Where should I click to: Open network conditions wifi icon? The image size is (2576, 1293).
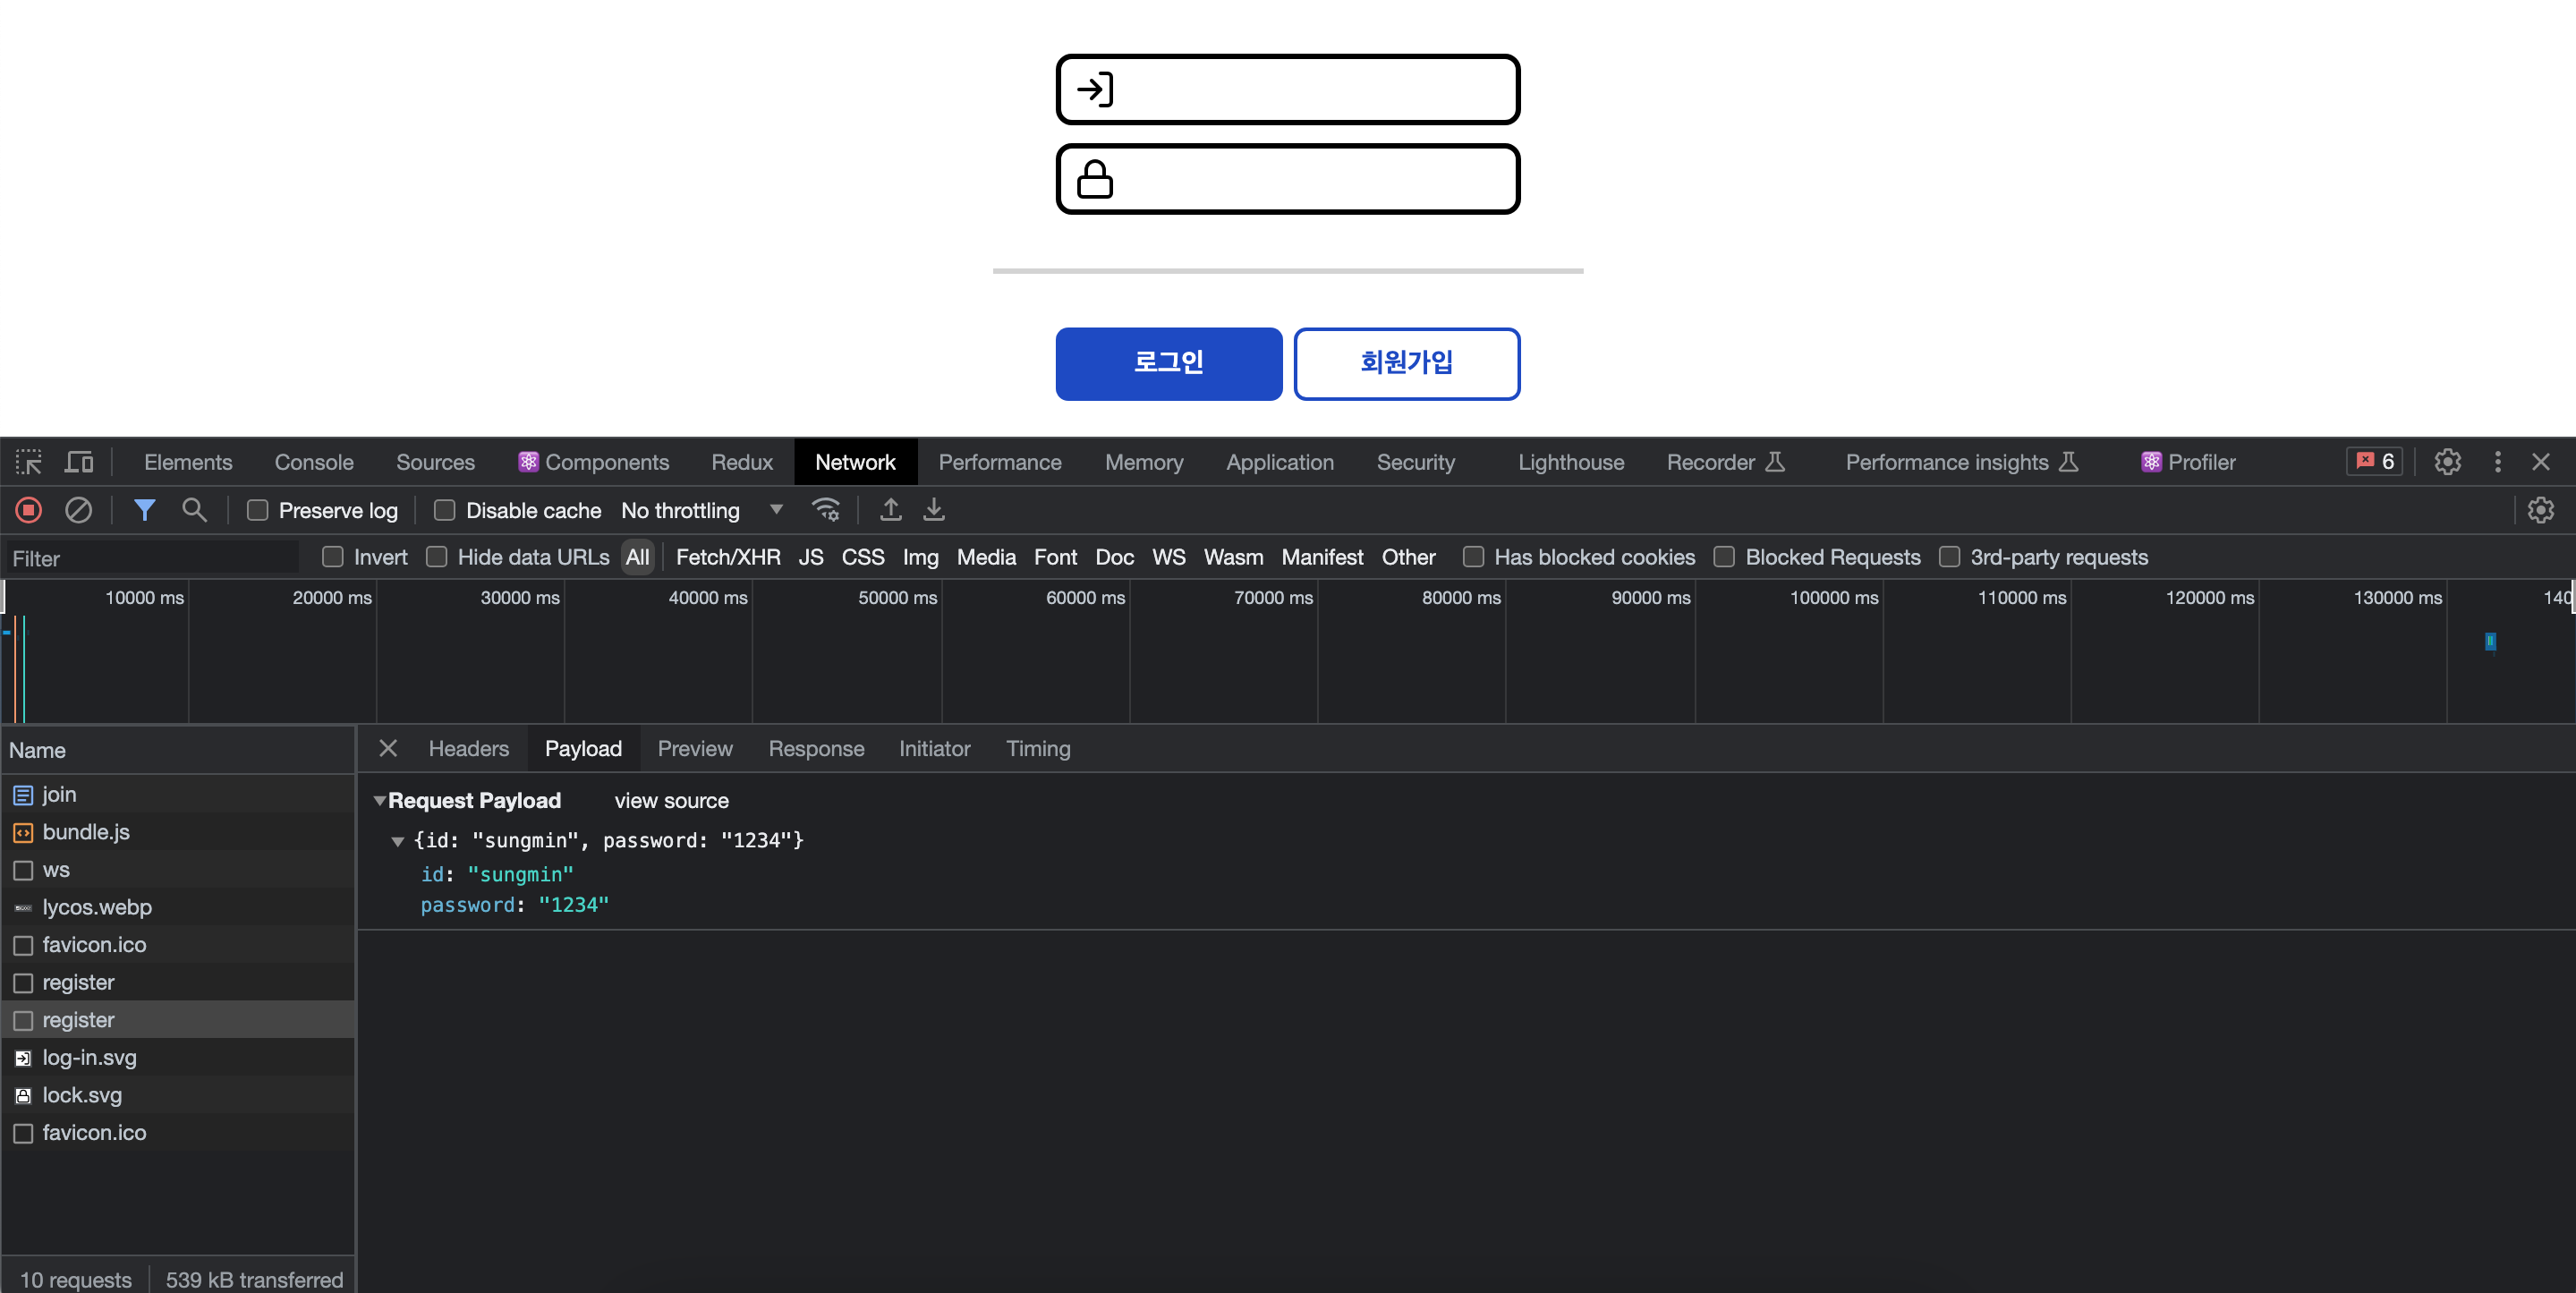[x=825, y=510]
